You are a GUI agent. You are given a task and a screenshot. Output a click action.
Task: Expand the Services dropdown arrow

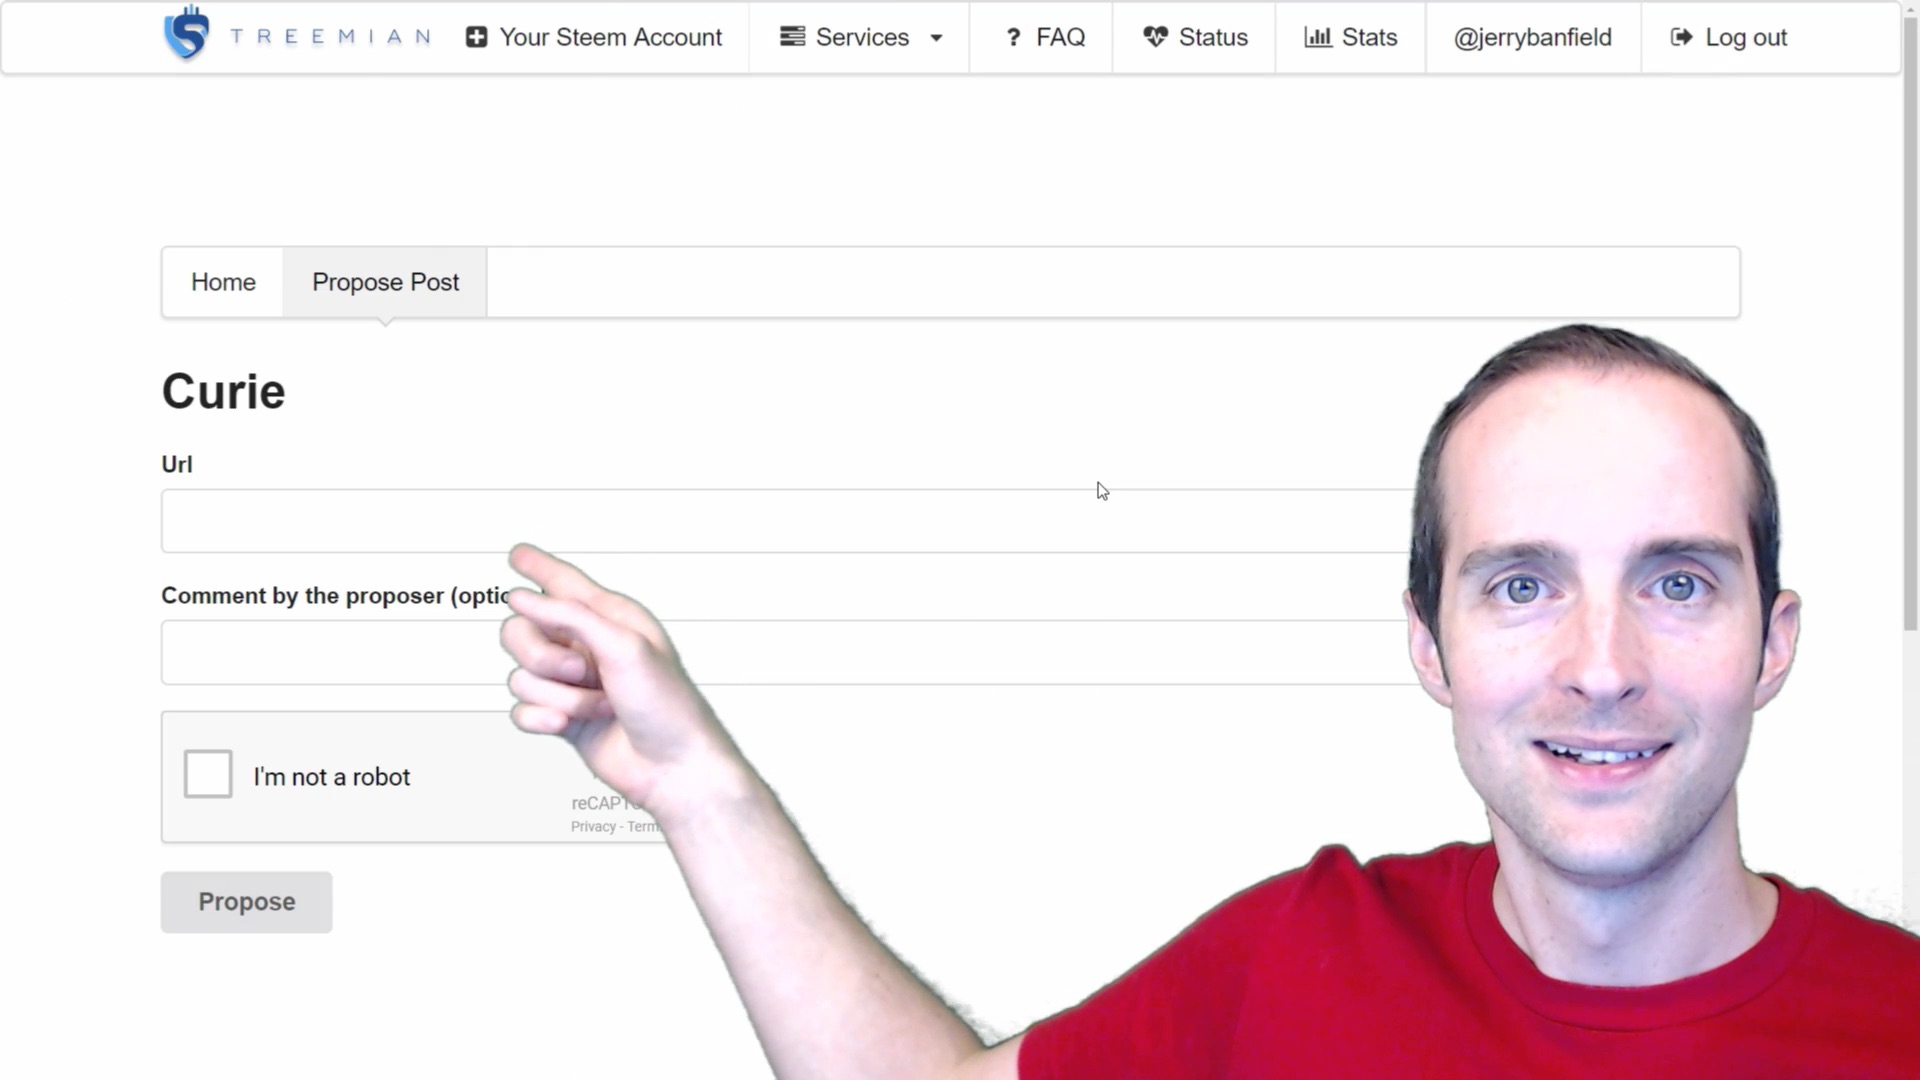936,38
